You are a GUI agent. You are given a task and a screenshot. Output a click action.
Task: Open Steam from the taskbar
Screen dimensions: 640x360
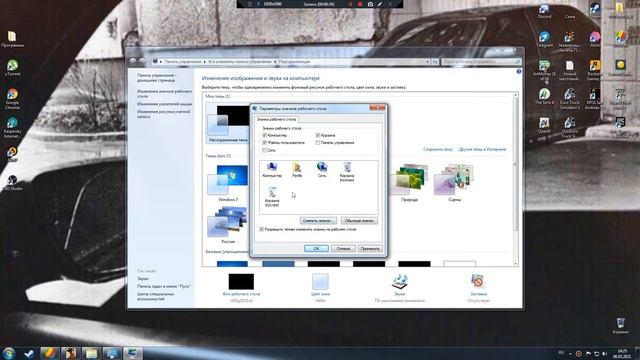pyautogui.click(x=29, y=353)
